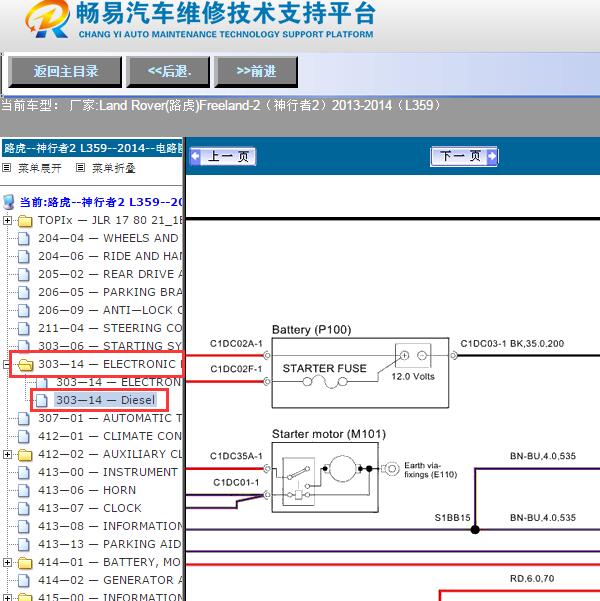The height and width of the screenshot is (601, 600).
Task: Click the 413-06 HORN page icon
Action: (24, 491)
